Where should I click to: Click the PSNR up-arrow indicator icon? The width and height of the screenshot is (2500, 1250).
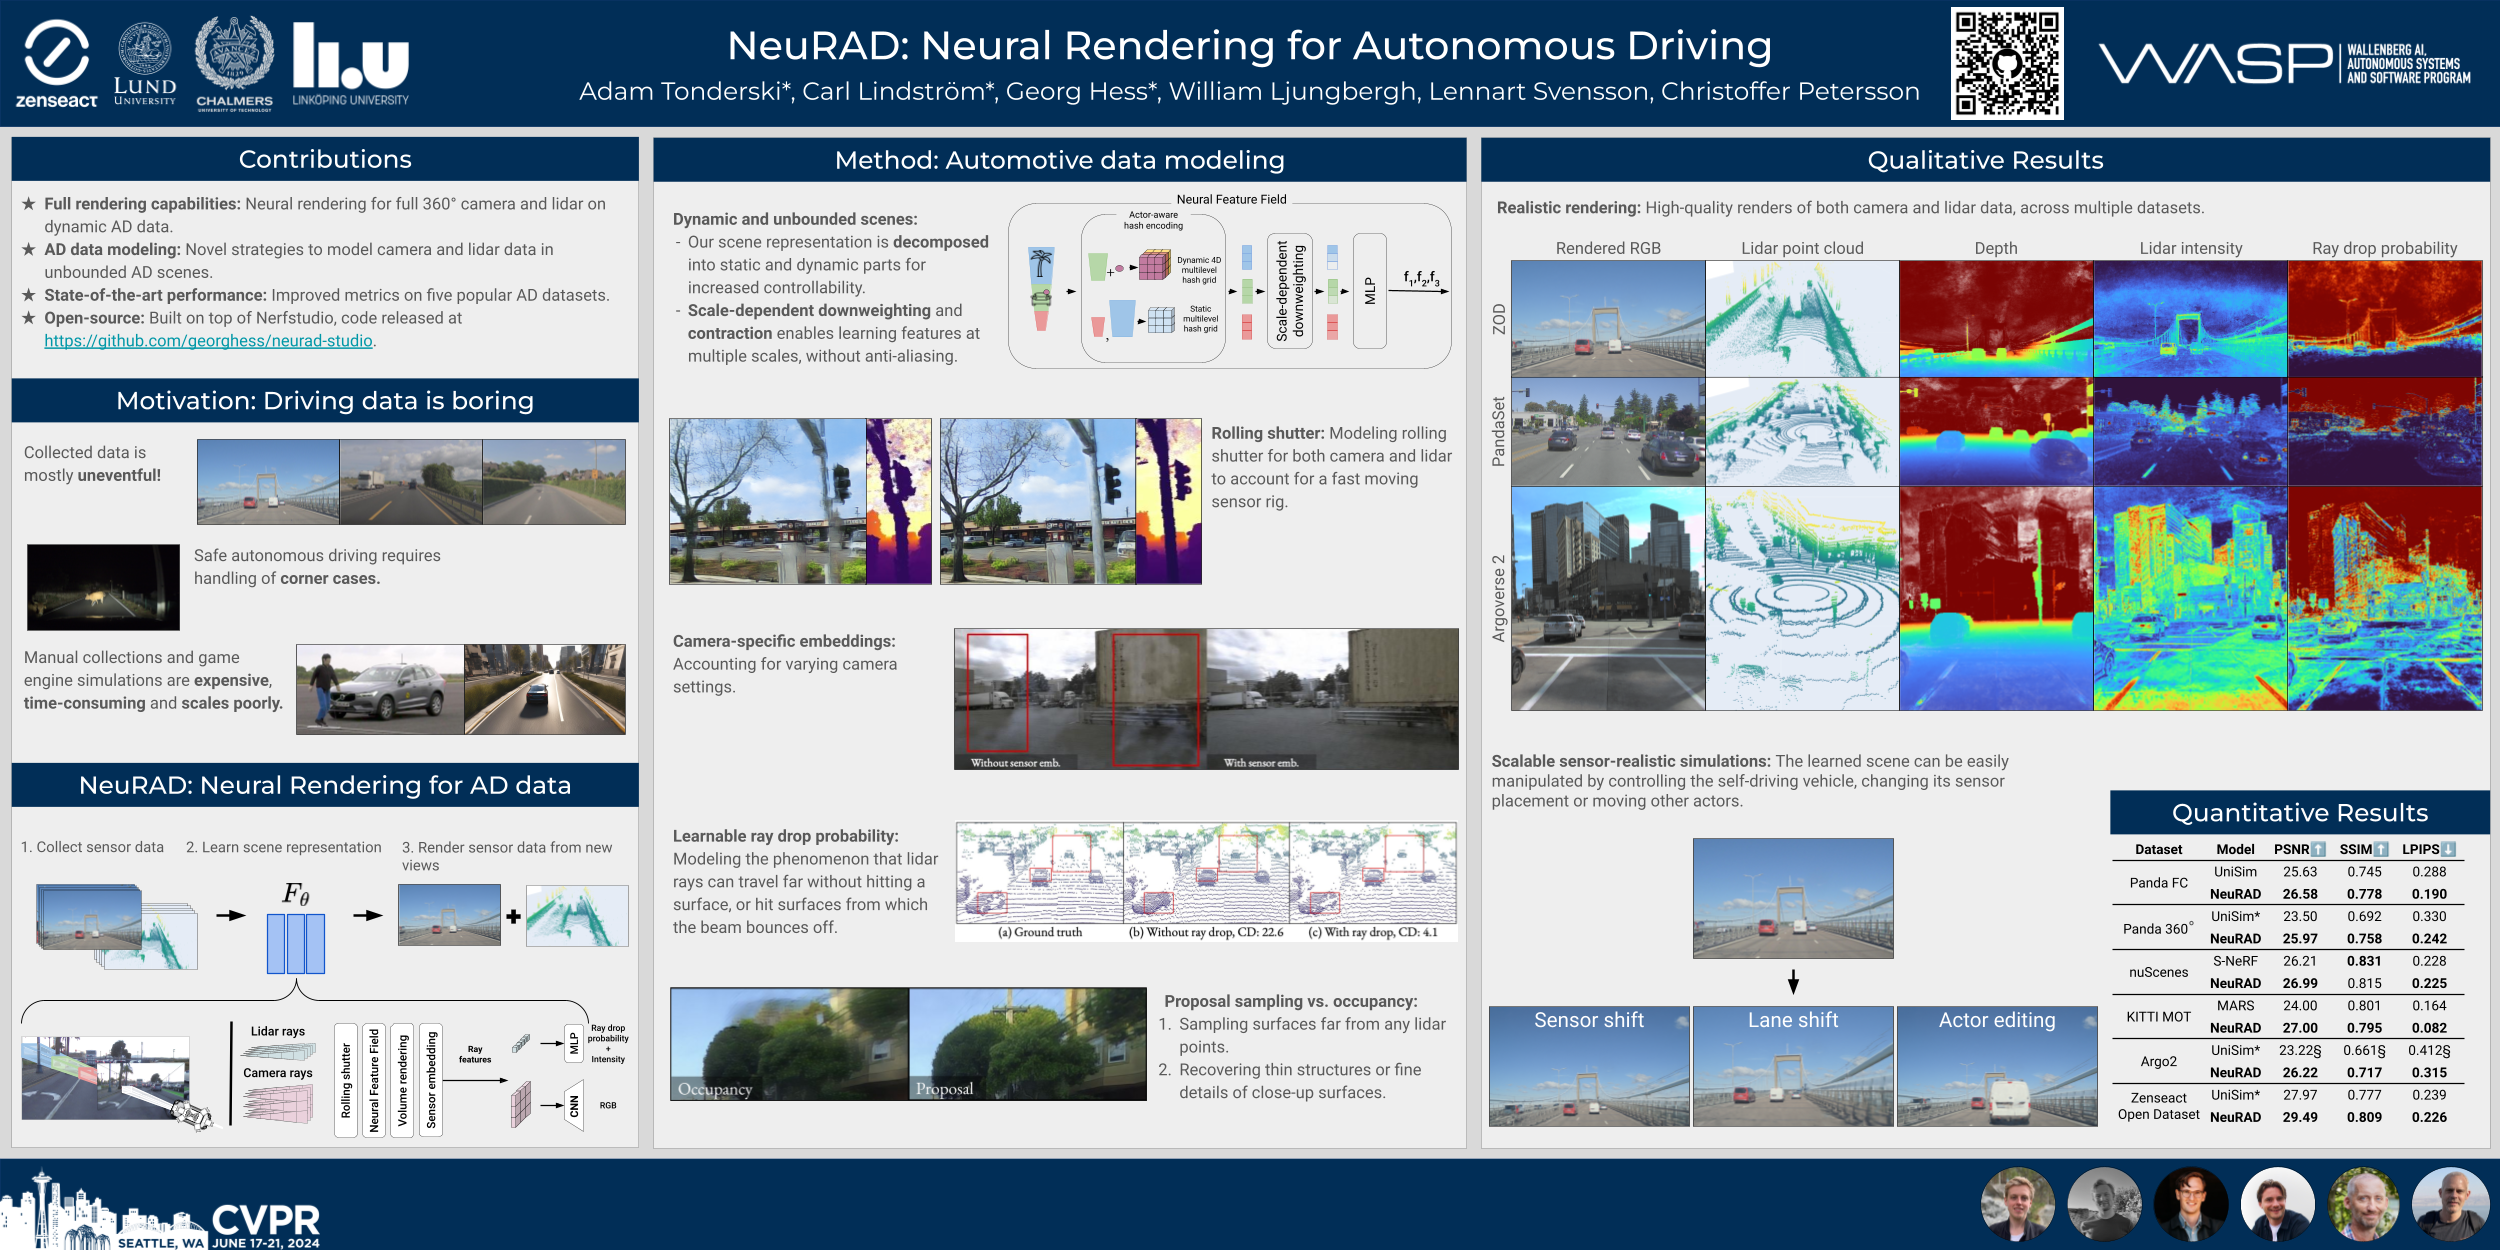point(2318,849)
